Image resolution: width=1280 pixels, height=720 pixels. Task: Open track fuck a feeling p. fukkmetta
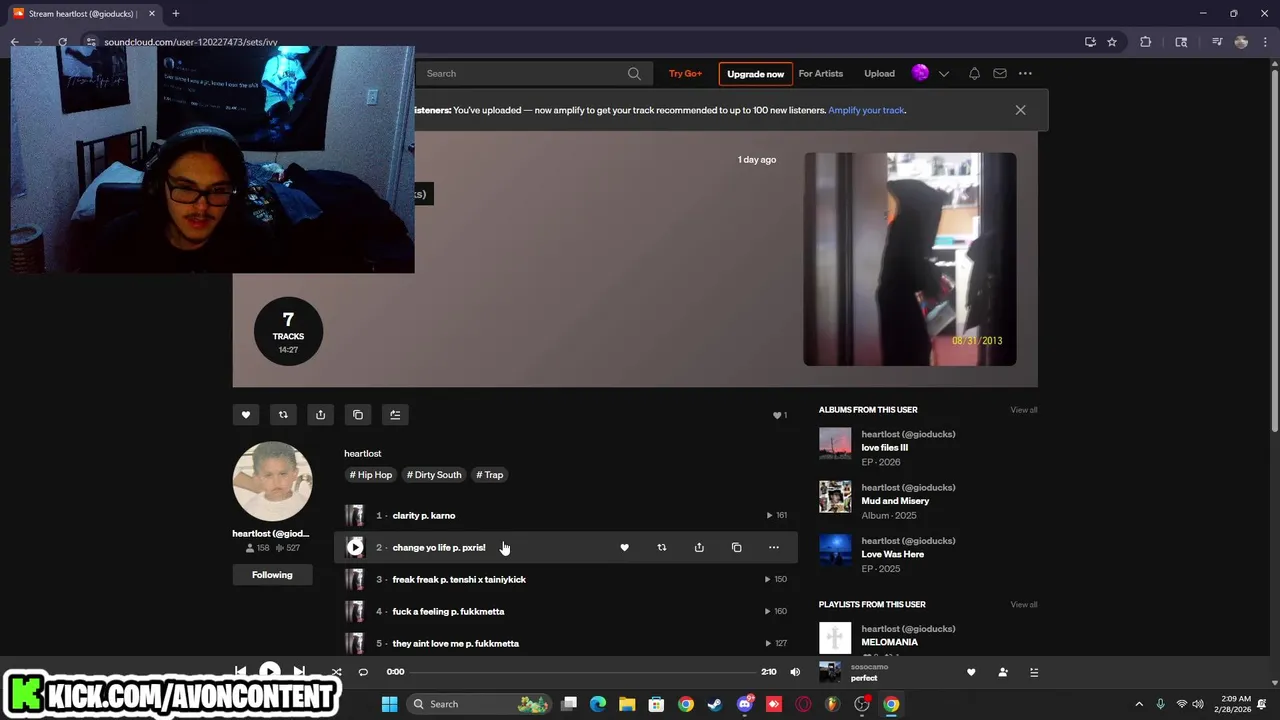(448, 612)
